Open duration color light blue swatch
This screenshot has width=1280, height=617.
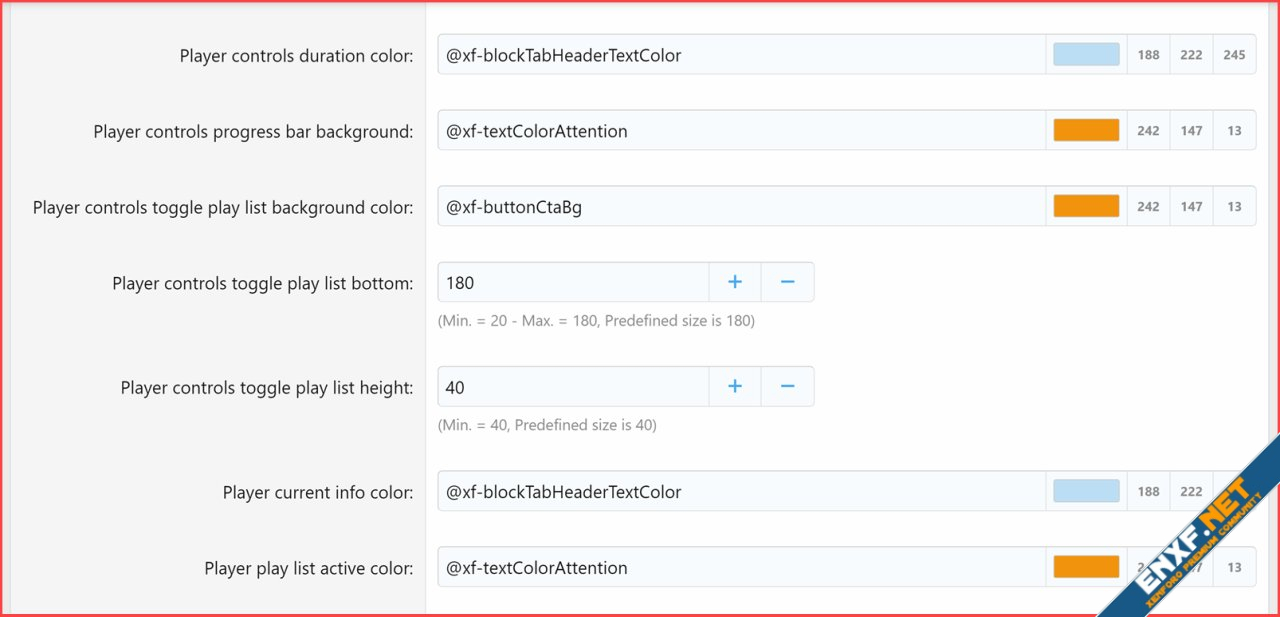tap(1086, 54)
